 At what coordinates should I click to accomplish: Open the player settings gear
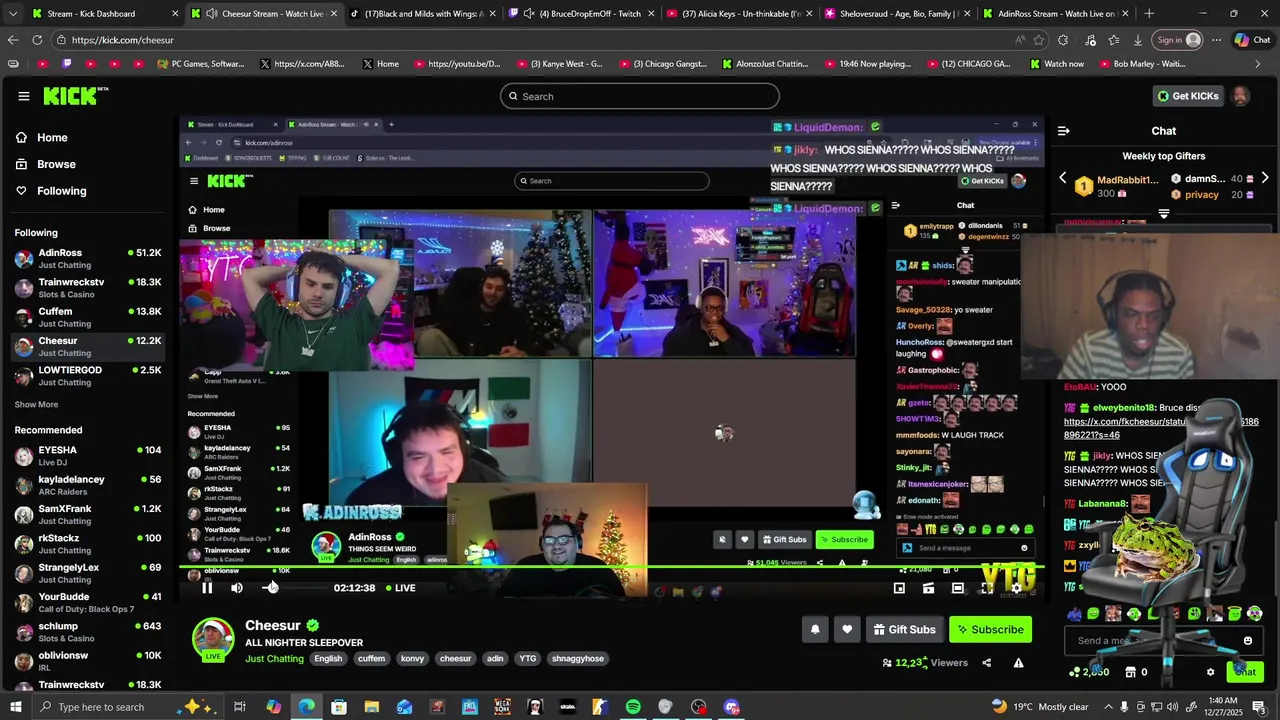(x=1017, y=588)
